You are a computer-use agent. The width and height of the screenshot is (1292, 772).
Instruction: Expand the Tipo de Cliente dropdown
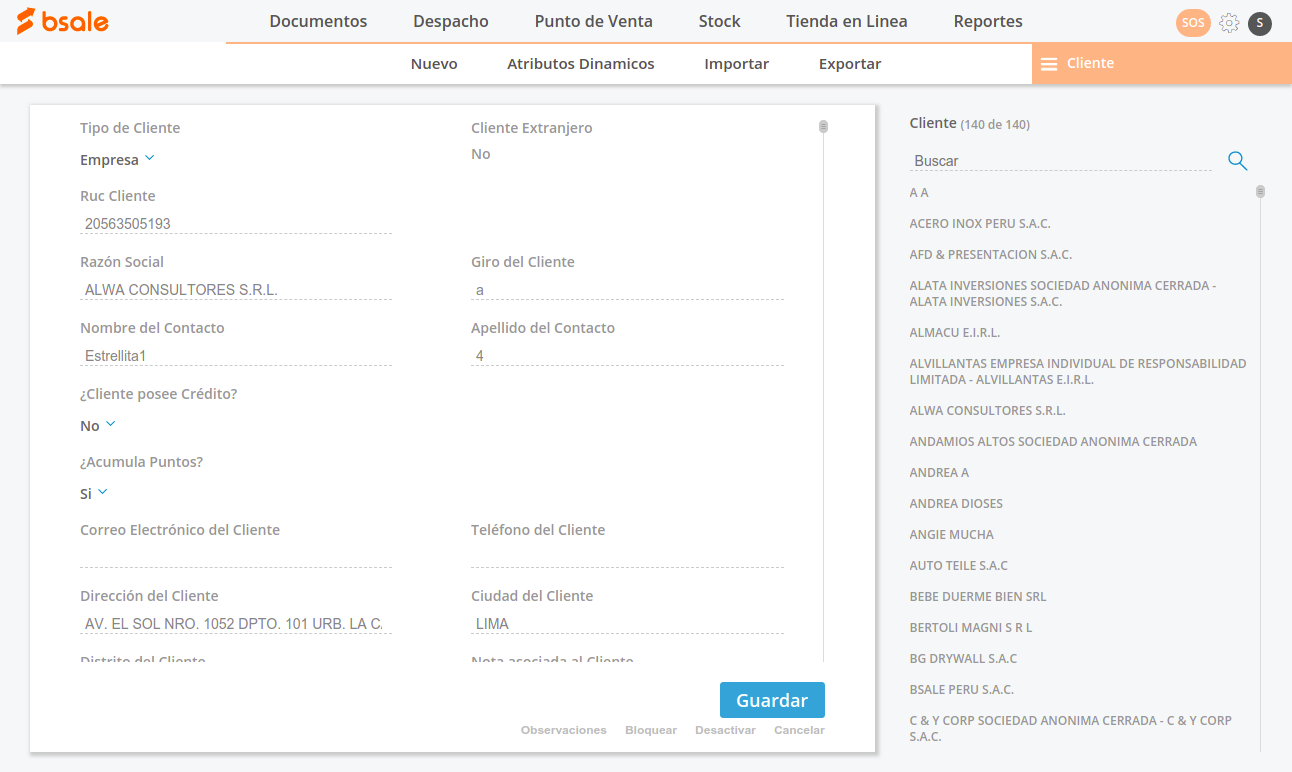(x=149, y=159)
